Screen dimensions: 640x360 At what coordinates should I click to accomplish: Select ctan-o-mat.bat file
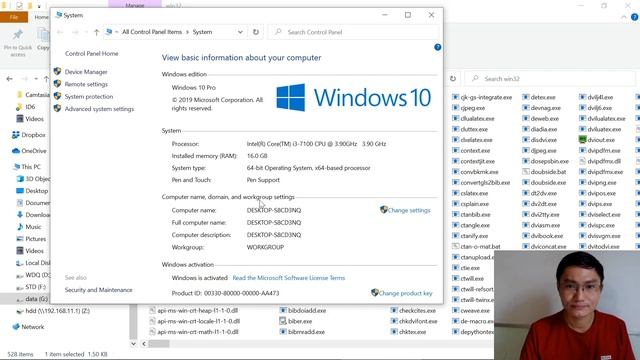pyautogui.click(x=476, y=247)
